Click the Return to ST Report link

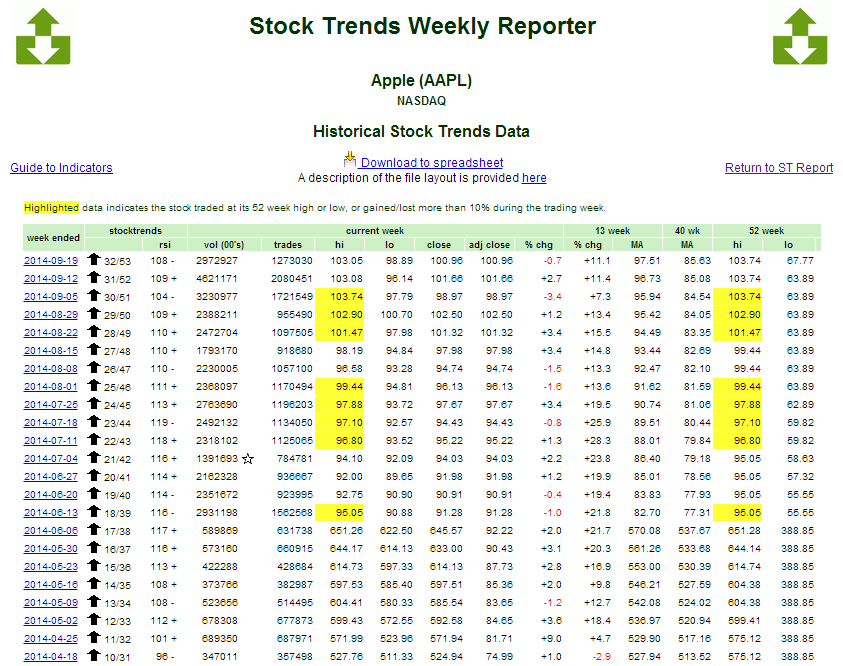coord(779,168)
